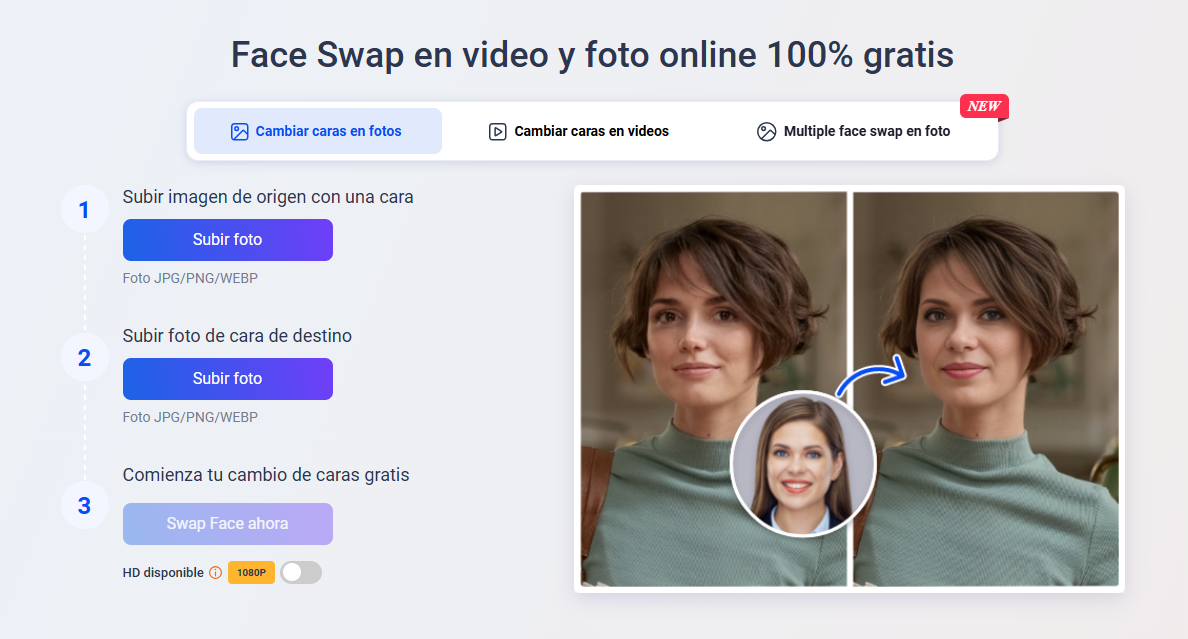Screen dimensions: 1188x639
Task: Switch to the 'Cambiar caras en fotos' tab
Action: 317,130
